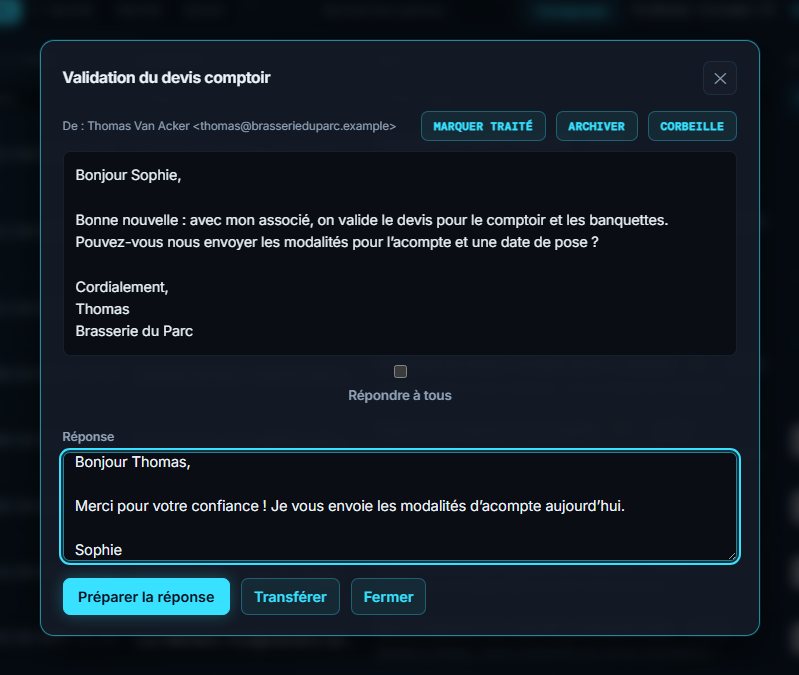Click the Brasserie du Parc line in the email

tap(134, 331)
